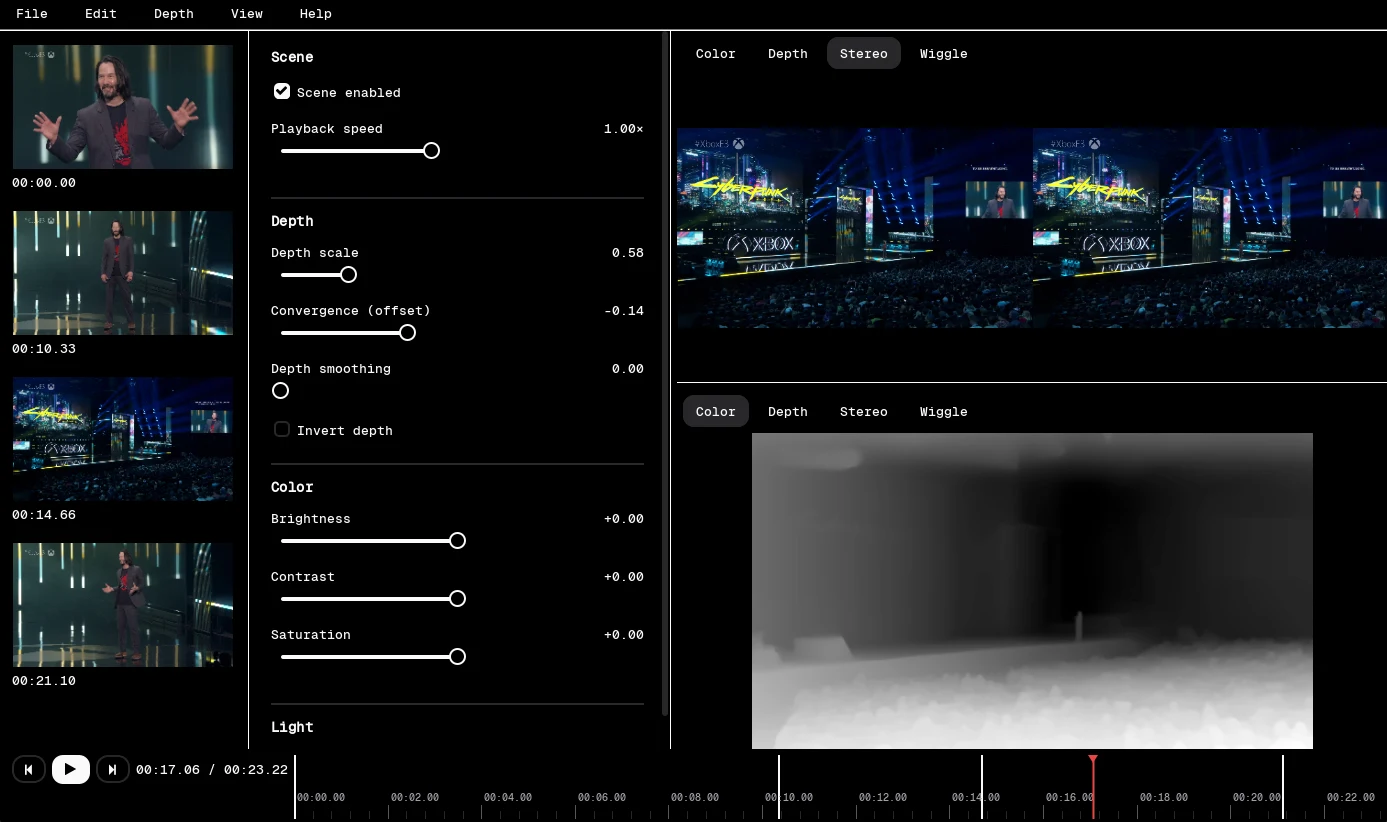1387x822 pixels.
Task: Switch the bottom viewer to Depth tab
Action: (788, 411)
